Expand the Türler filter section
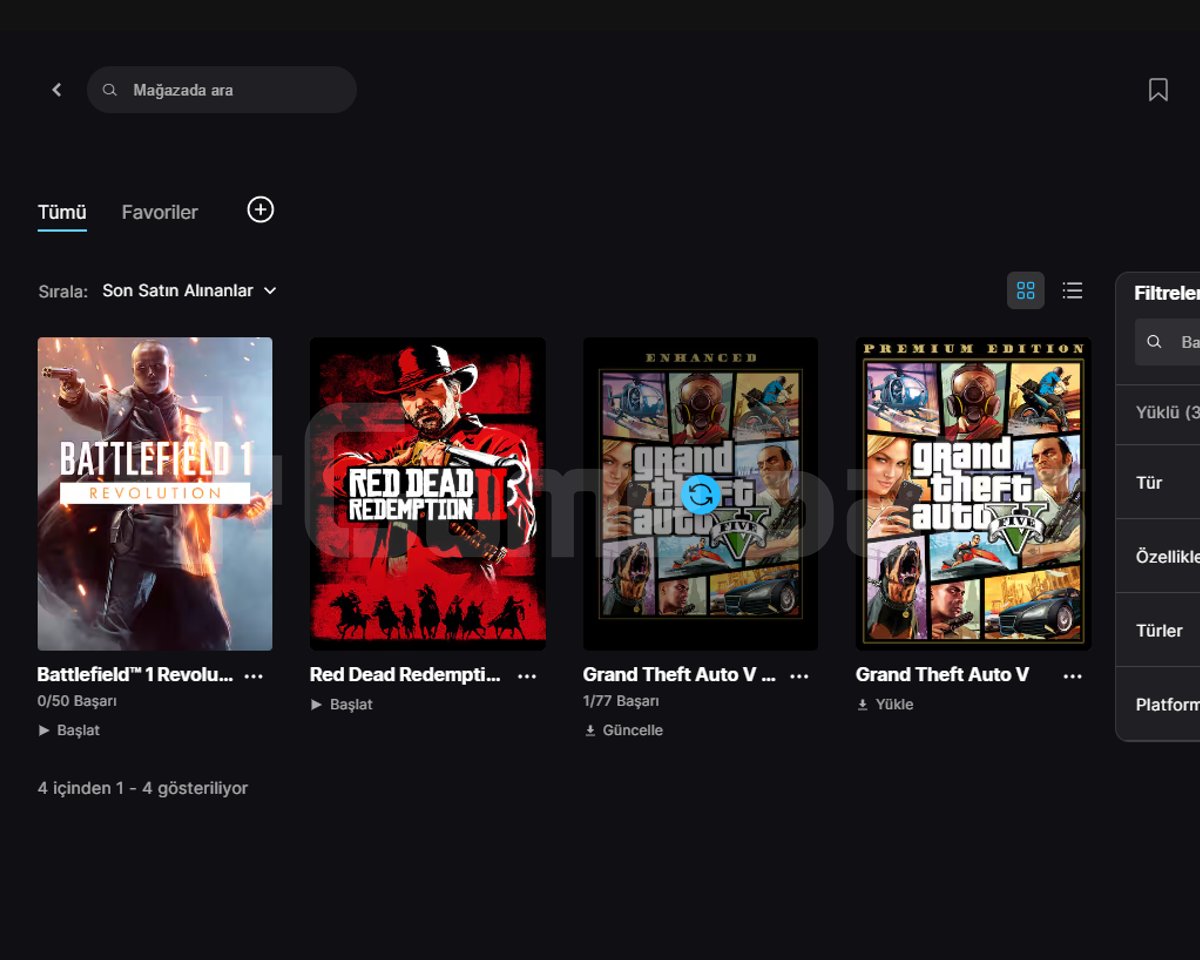This screenshot has height=960, width=1200. (1160, 631)
